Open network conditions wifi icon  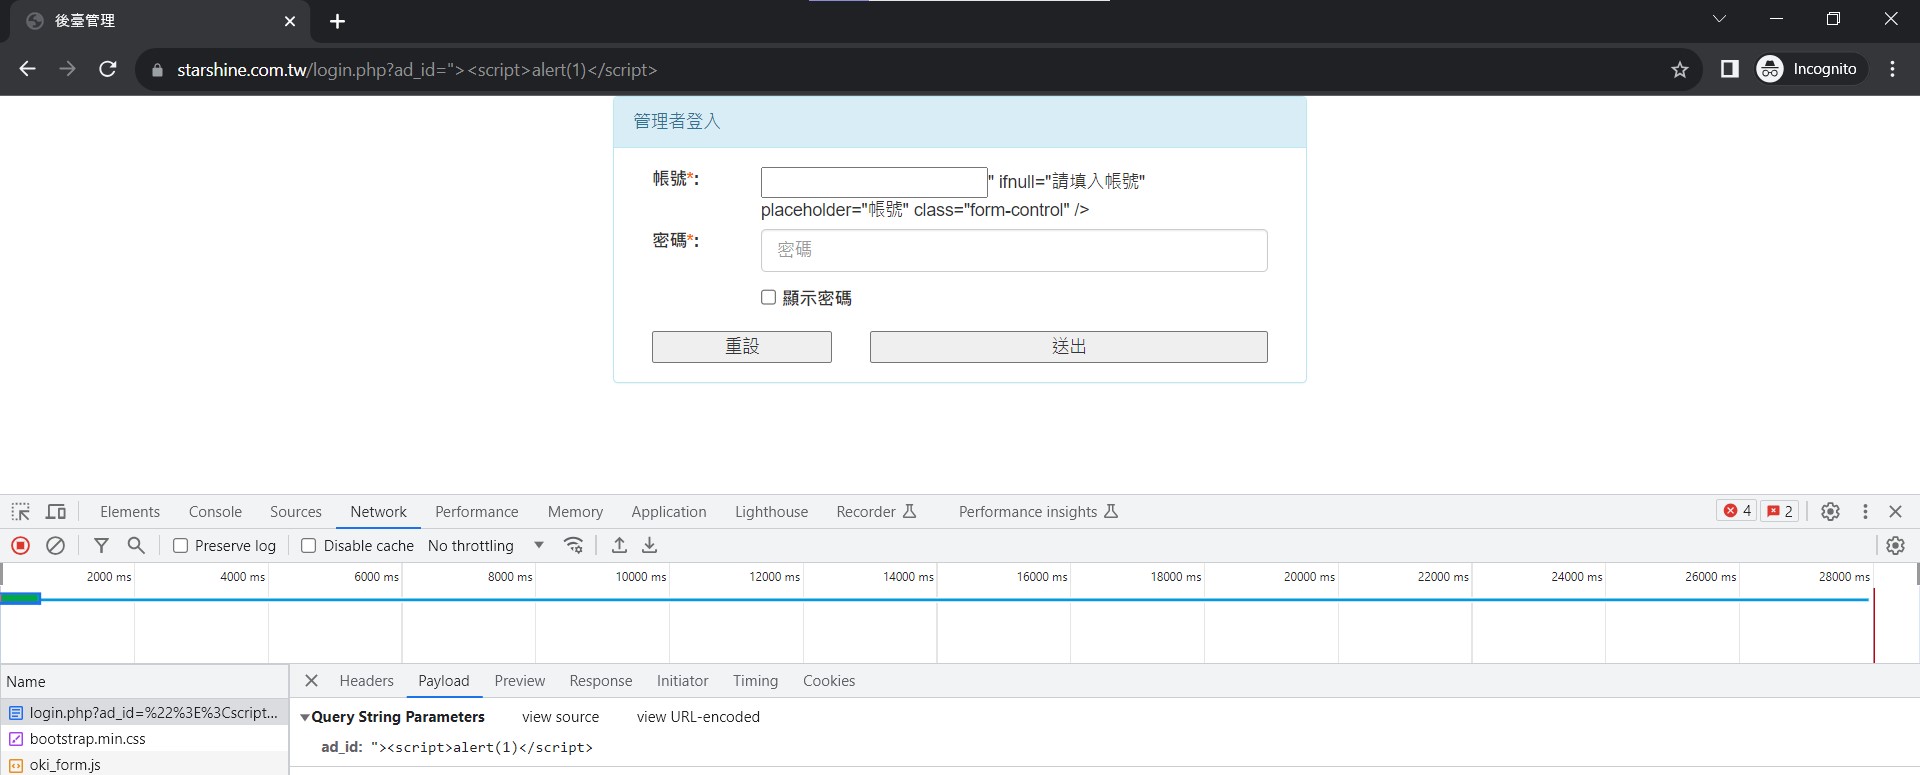574,545
